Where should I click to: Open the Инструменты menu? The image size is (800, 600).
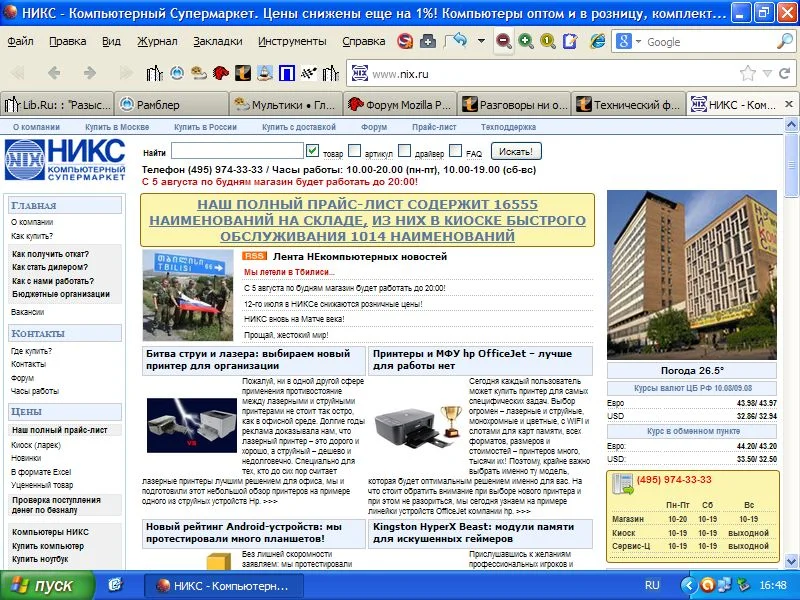[x=292, y=41]
